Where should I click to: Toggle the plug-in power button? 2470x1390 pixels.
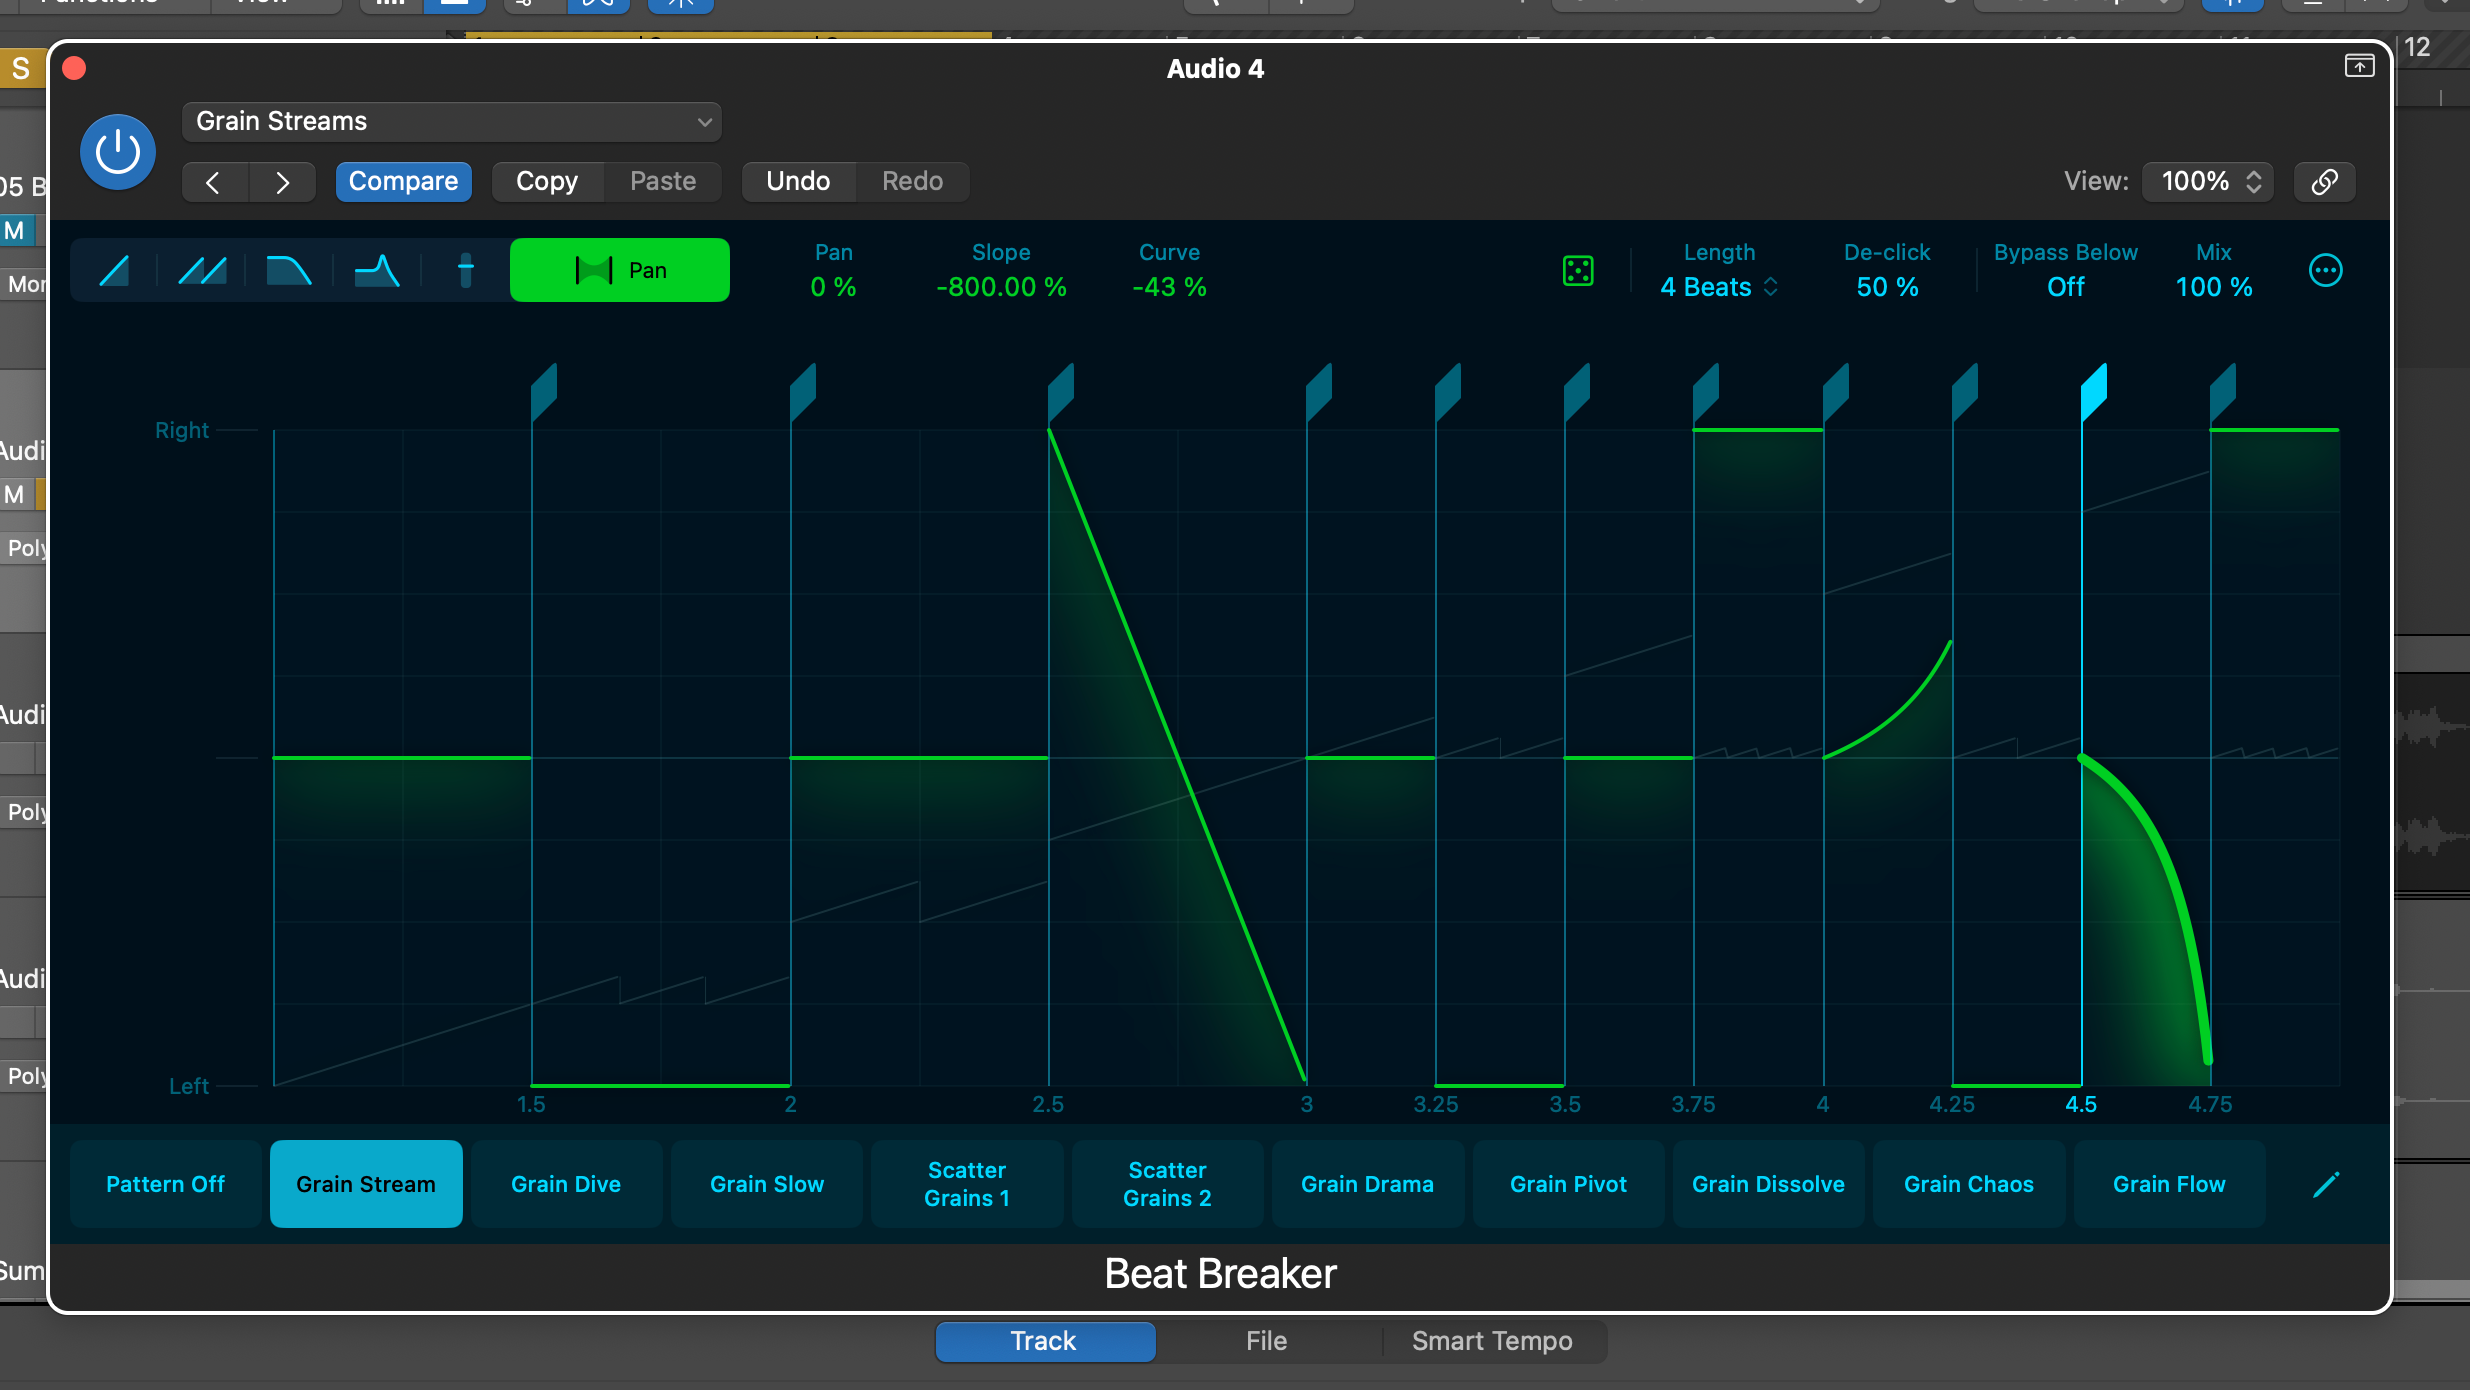pyautogui.click(x=118, y=152)
